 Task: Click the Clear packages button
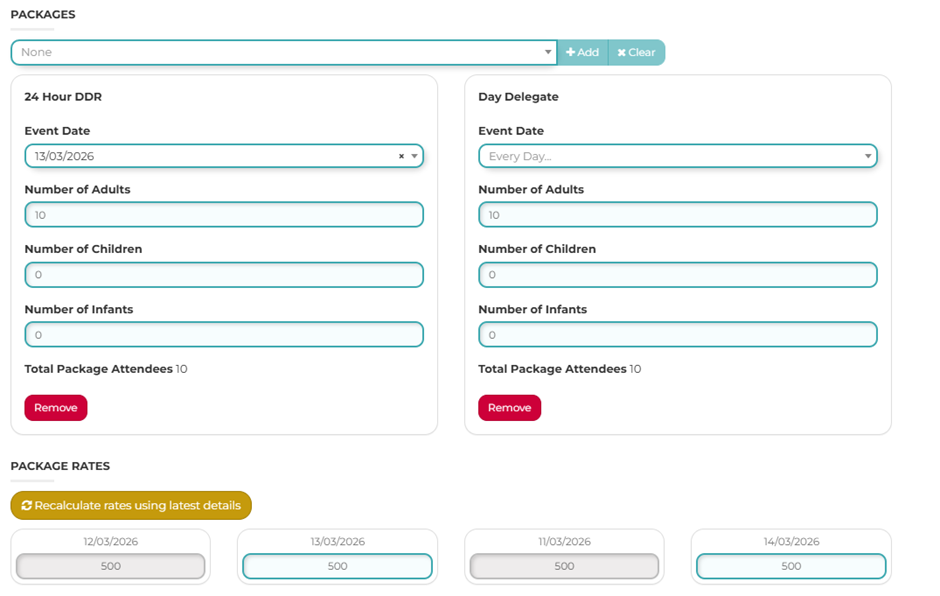coord(636,52)
